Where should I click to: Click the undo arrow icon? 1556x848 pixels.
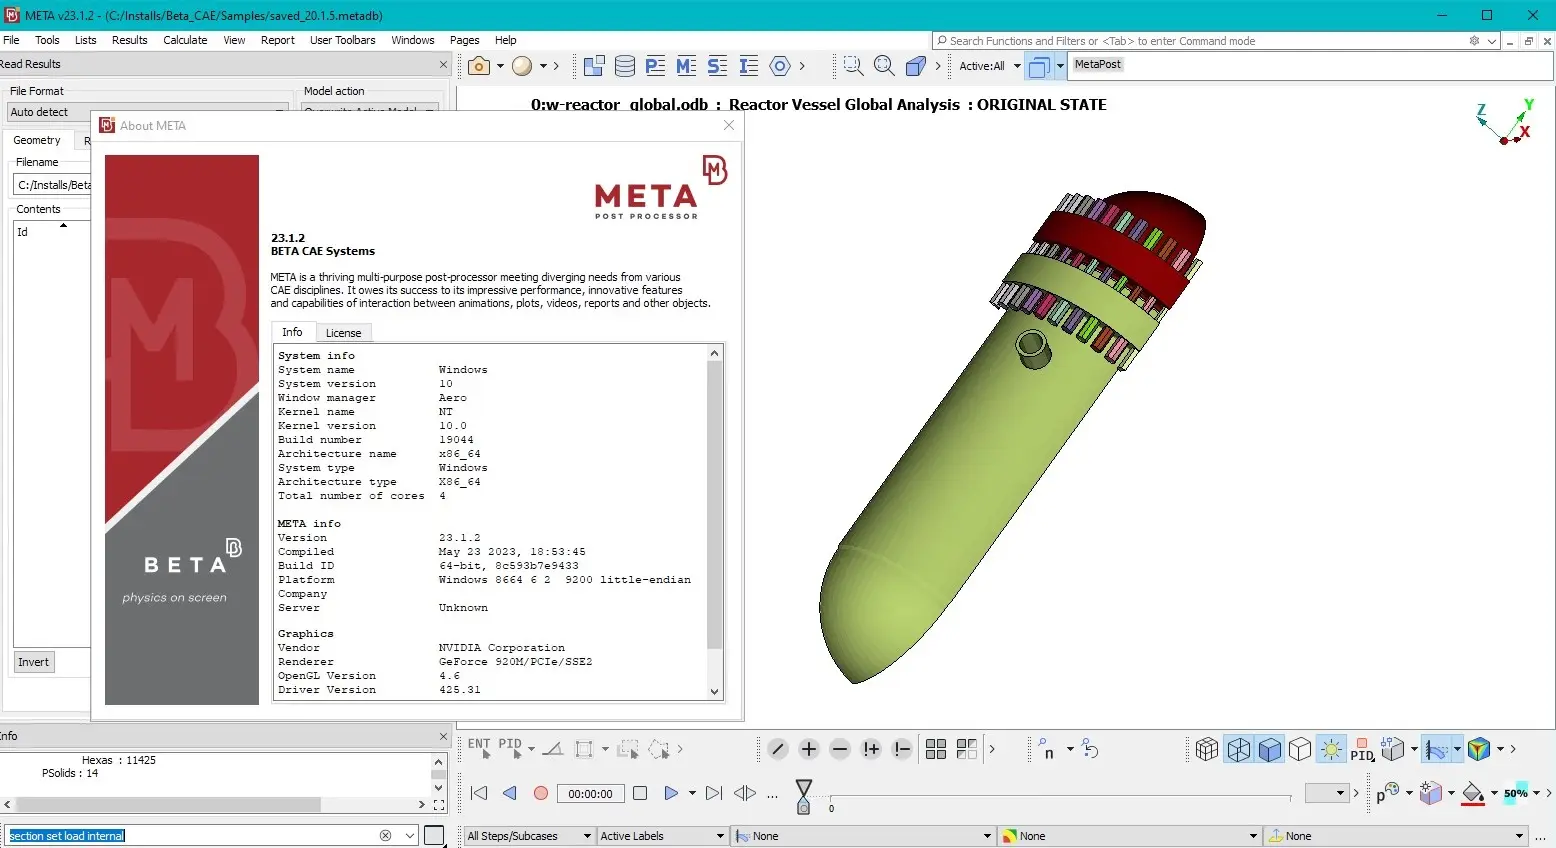pyautogui.click(x=1091, y=749)
